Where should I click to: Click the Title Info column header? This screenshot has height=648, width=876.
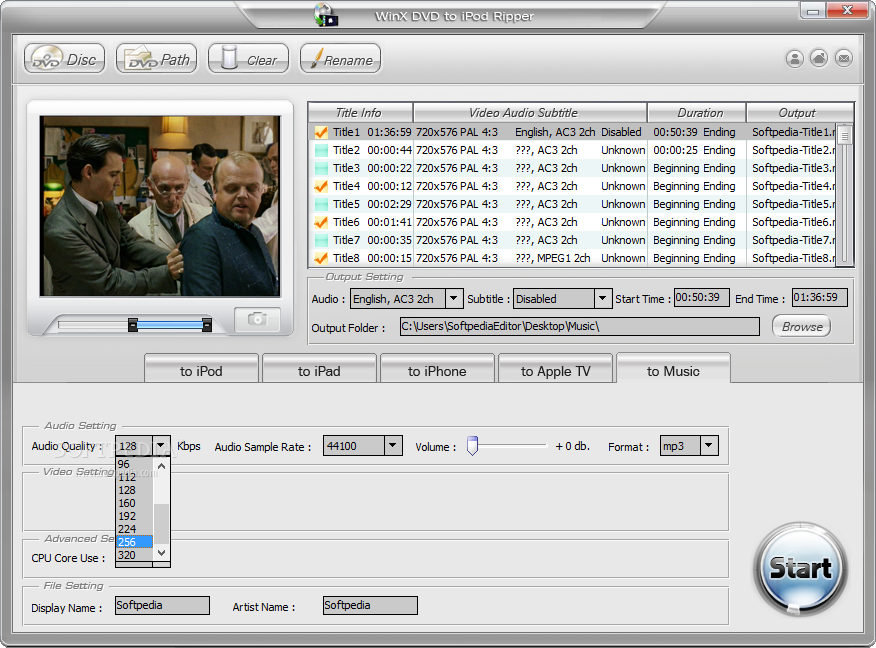point(360,112)
